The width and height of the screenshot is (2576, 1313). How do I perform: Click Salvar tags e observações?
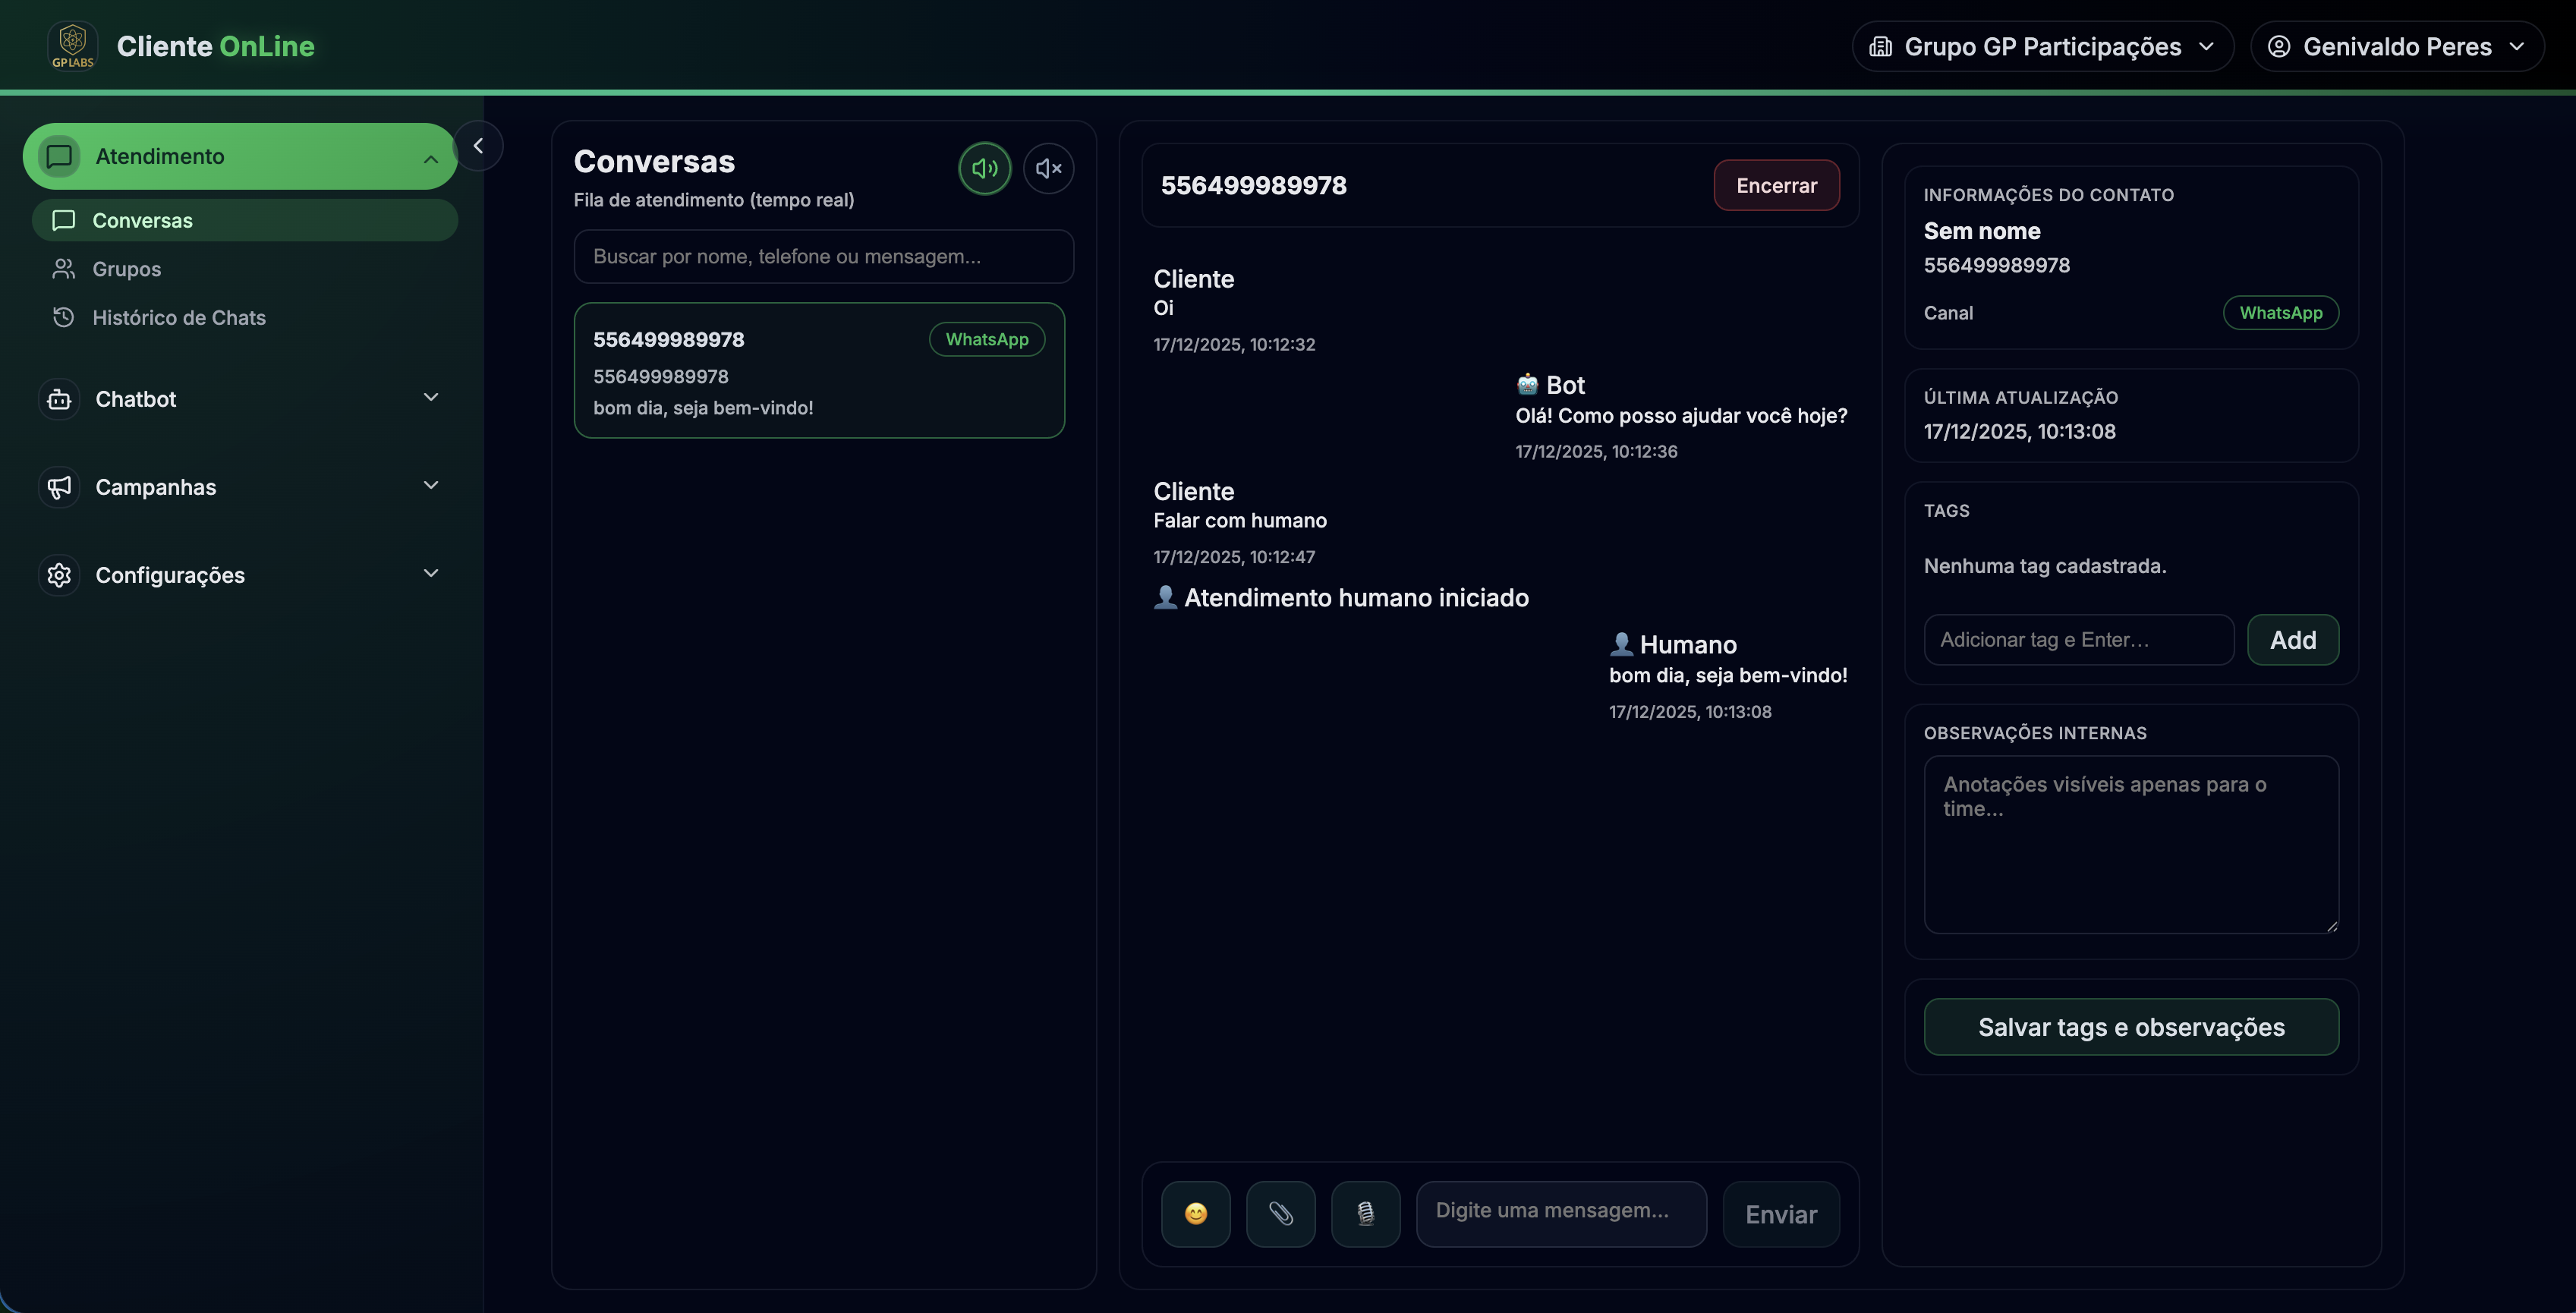pyautogui.click(x=2130, y=1027)
